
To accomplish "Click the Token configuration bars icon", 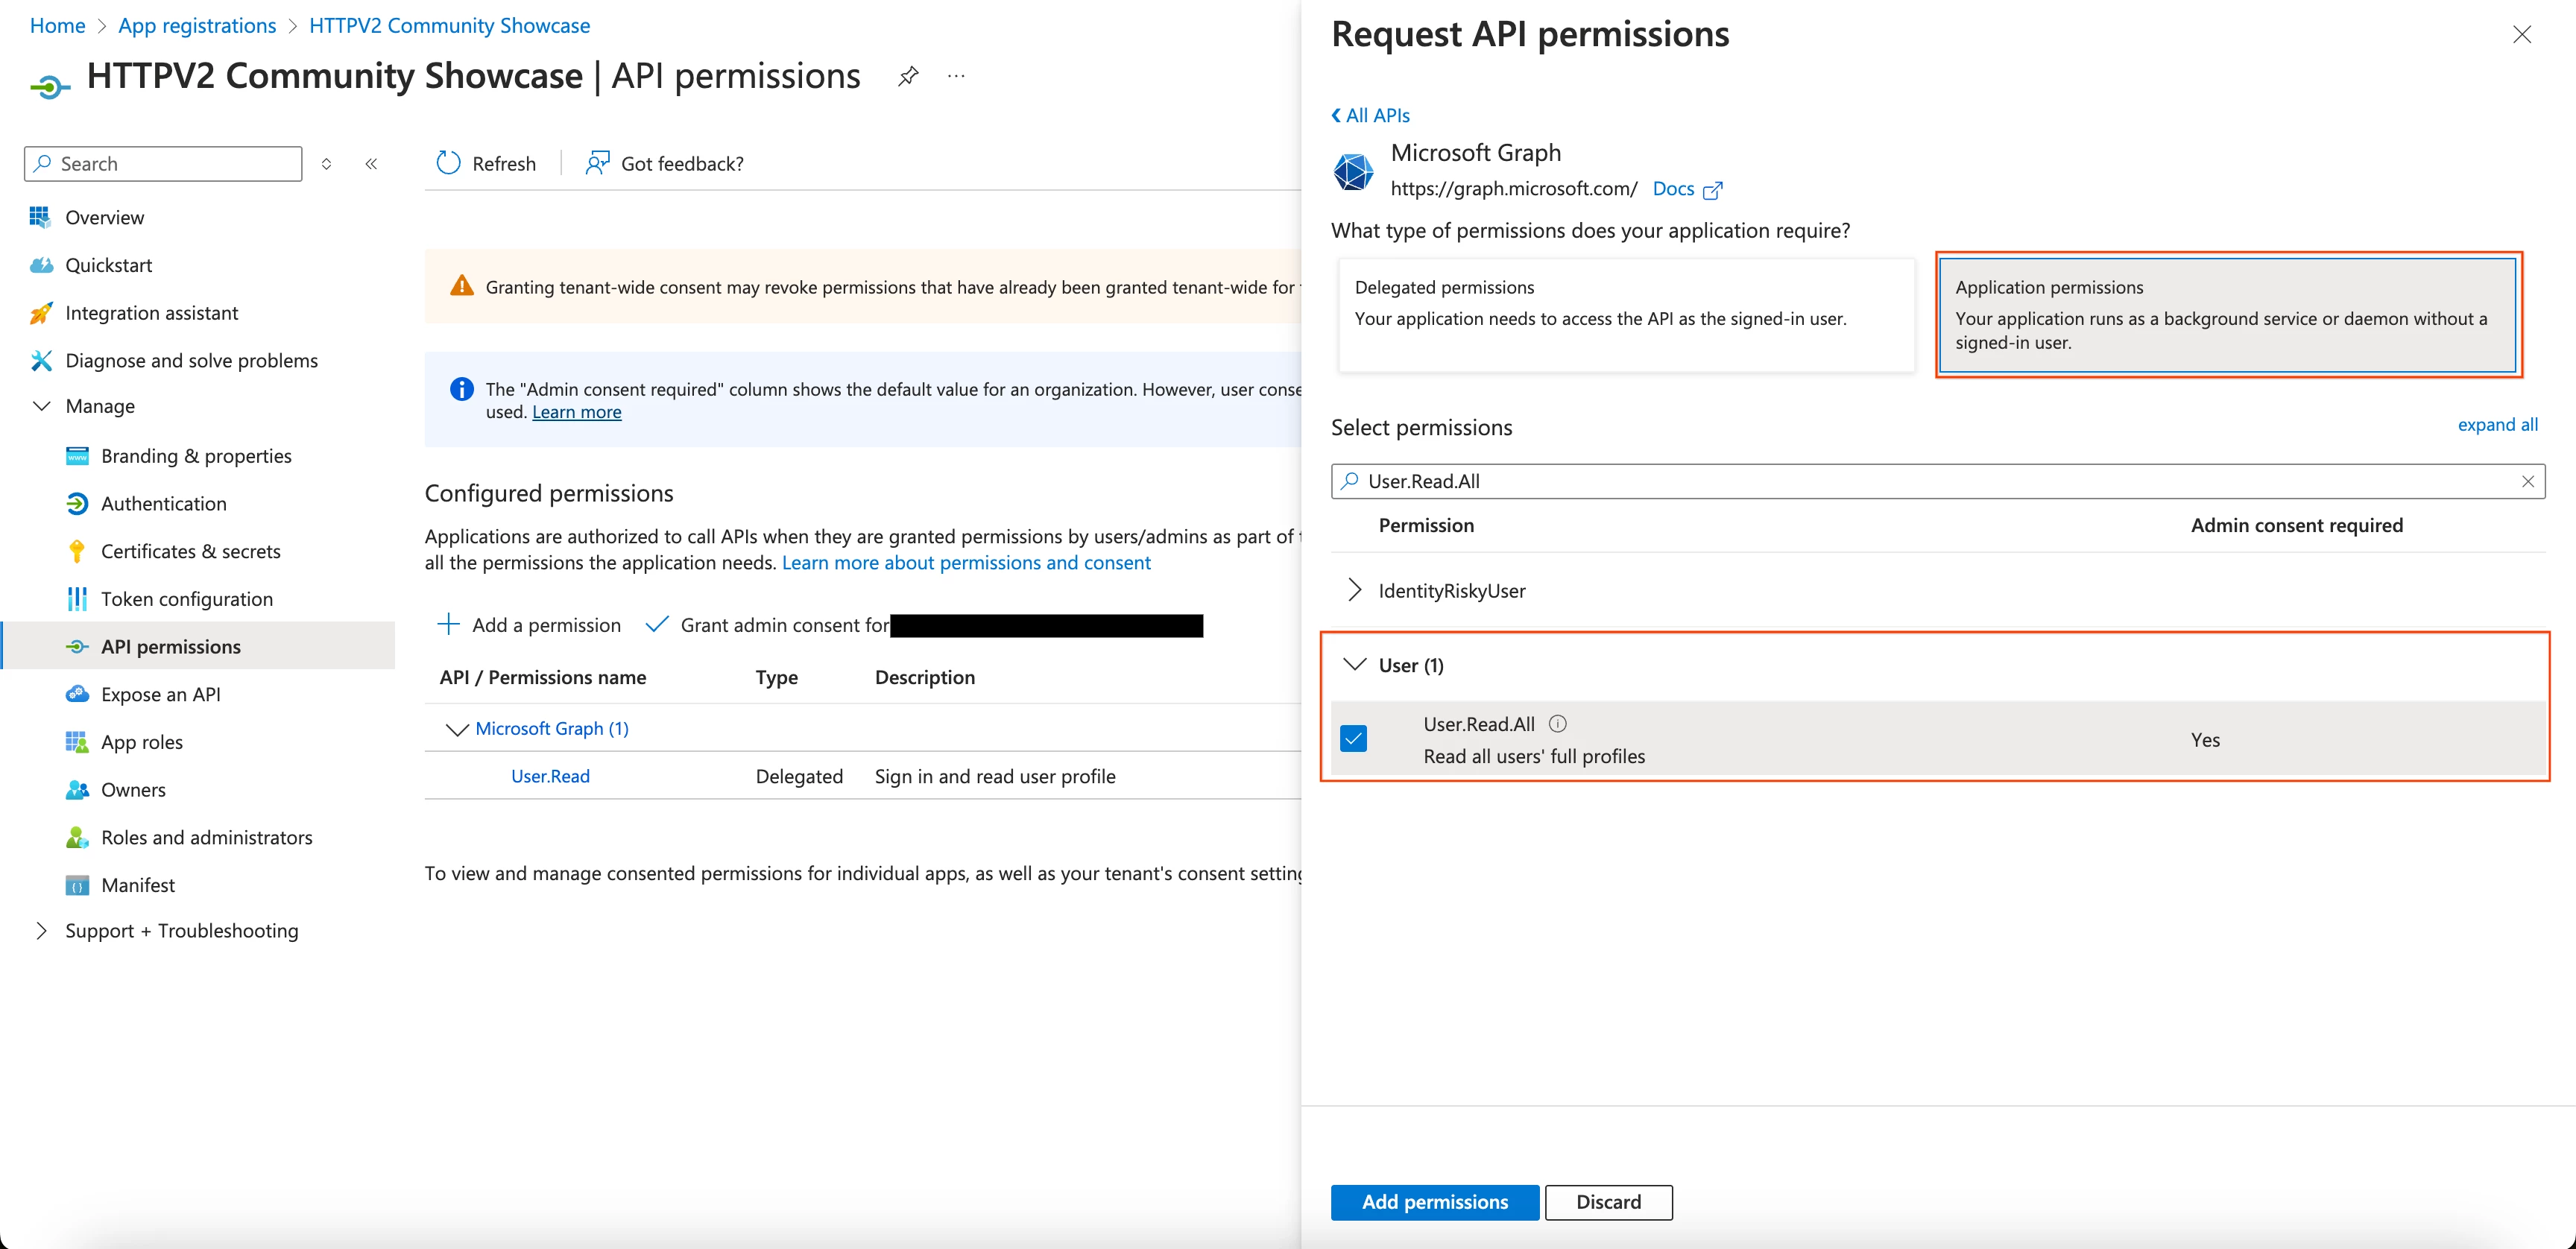I will [x=77, y=599].
